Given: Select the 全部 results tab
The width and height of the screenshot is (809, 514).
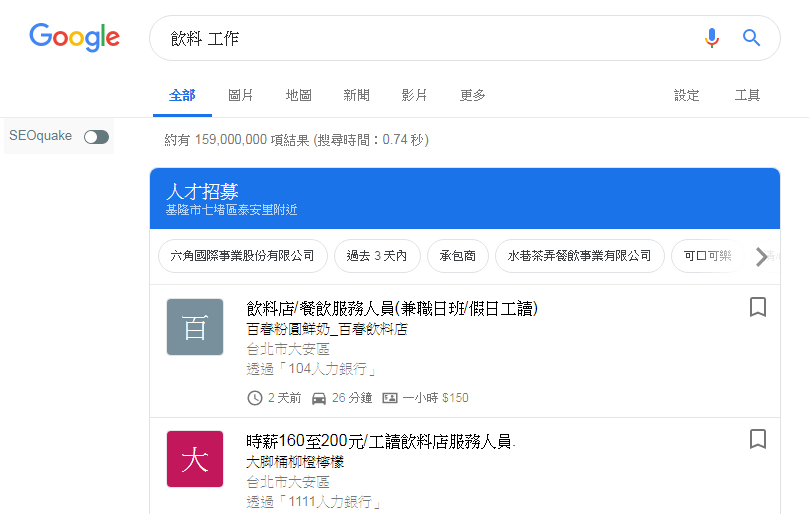Looking at the screenshot, I should 182,95.
